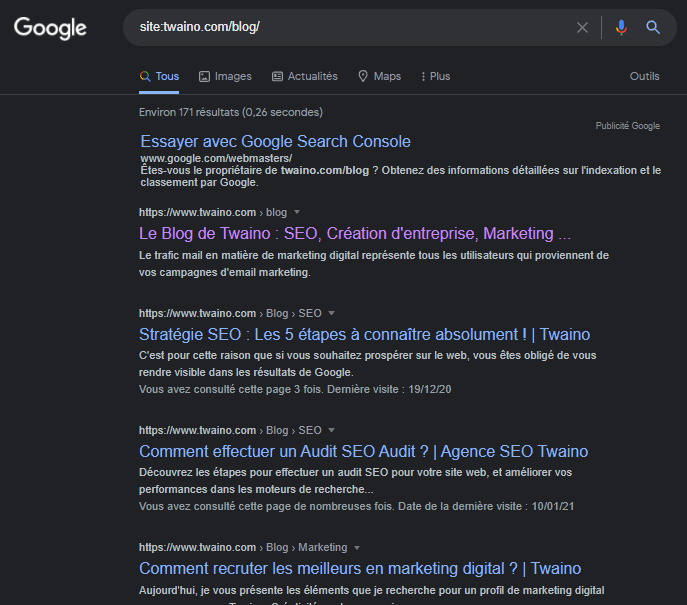Click www.google.com/webmasters/ URL text
The width and height of the screenshot is (687, 605).
[216, 158]
